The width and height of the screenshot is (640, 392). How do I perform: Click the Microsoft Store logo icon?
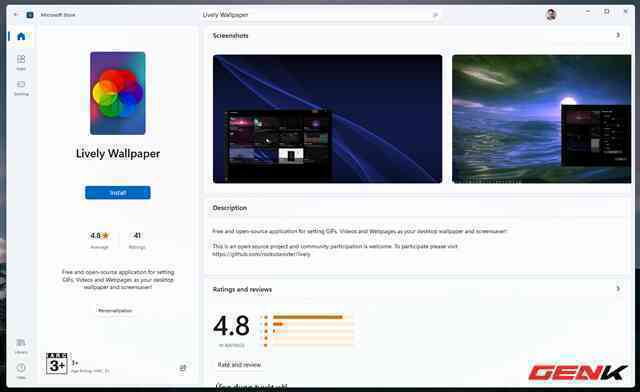30,15
